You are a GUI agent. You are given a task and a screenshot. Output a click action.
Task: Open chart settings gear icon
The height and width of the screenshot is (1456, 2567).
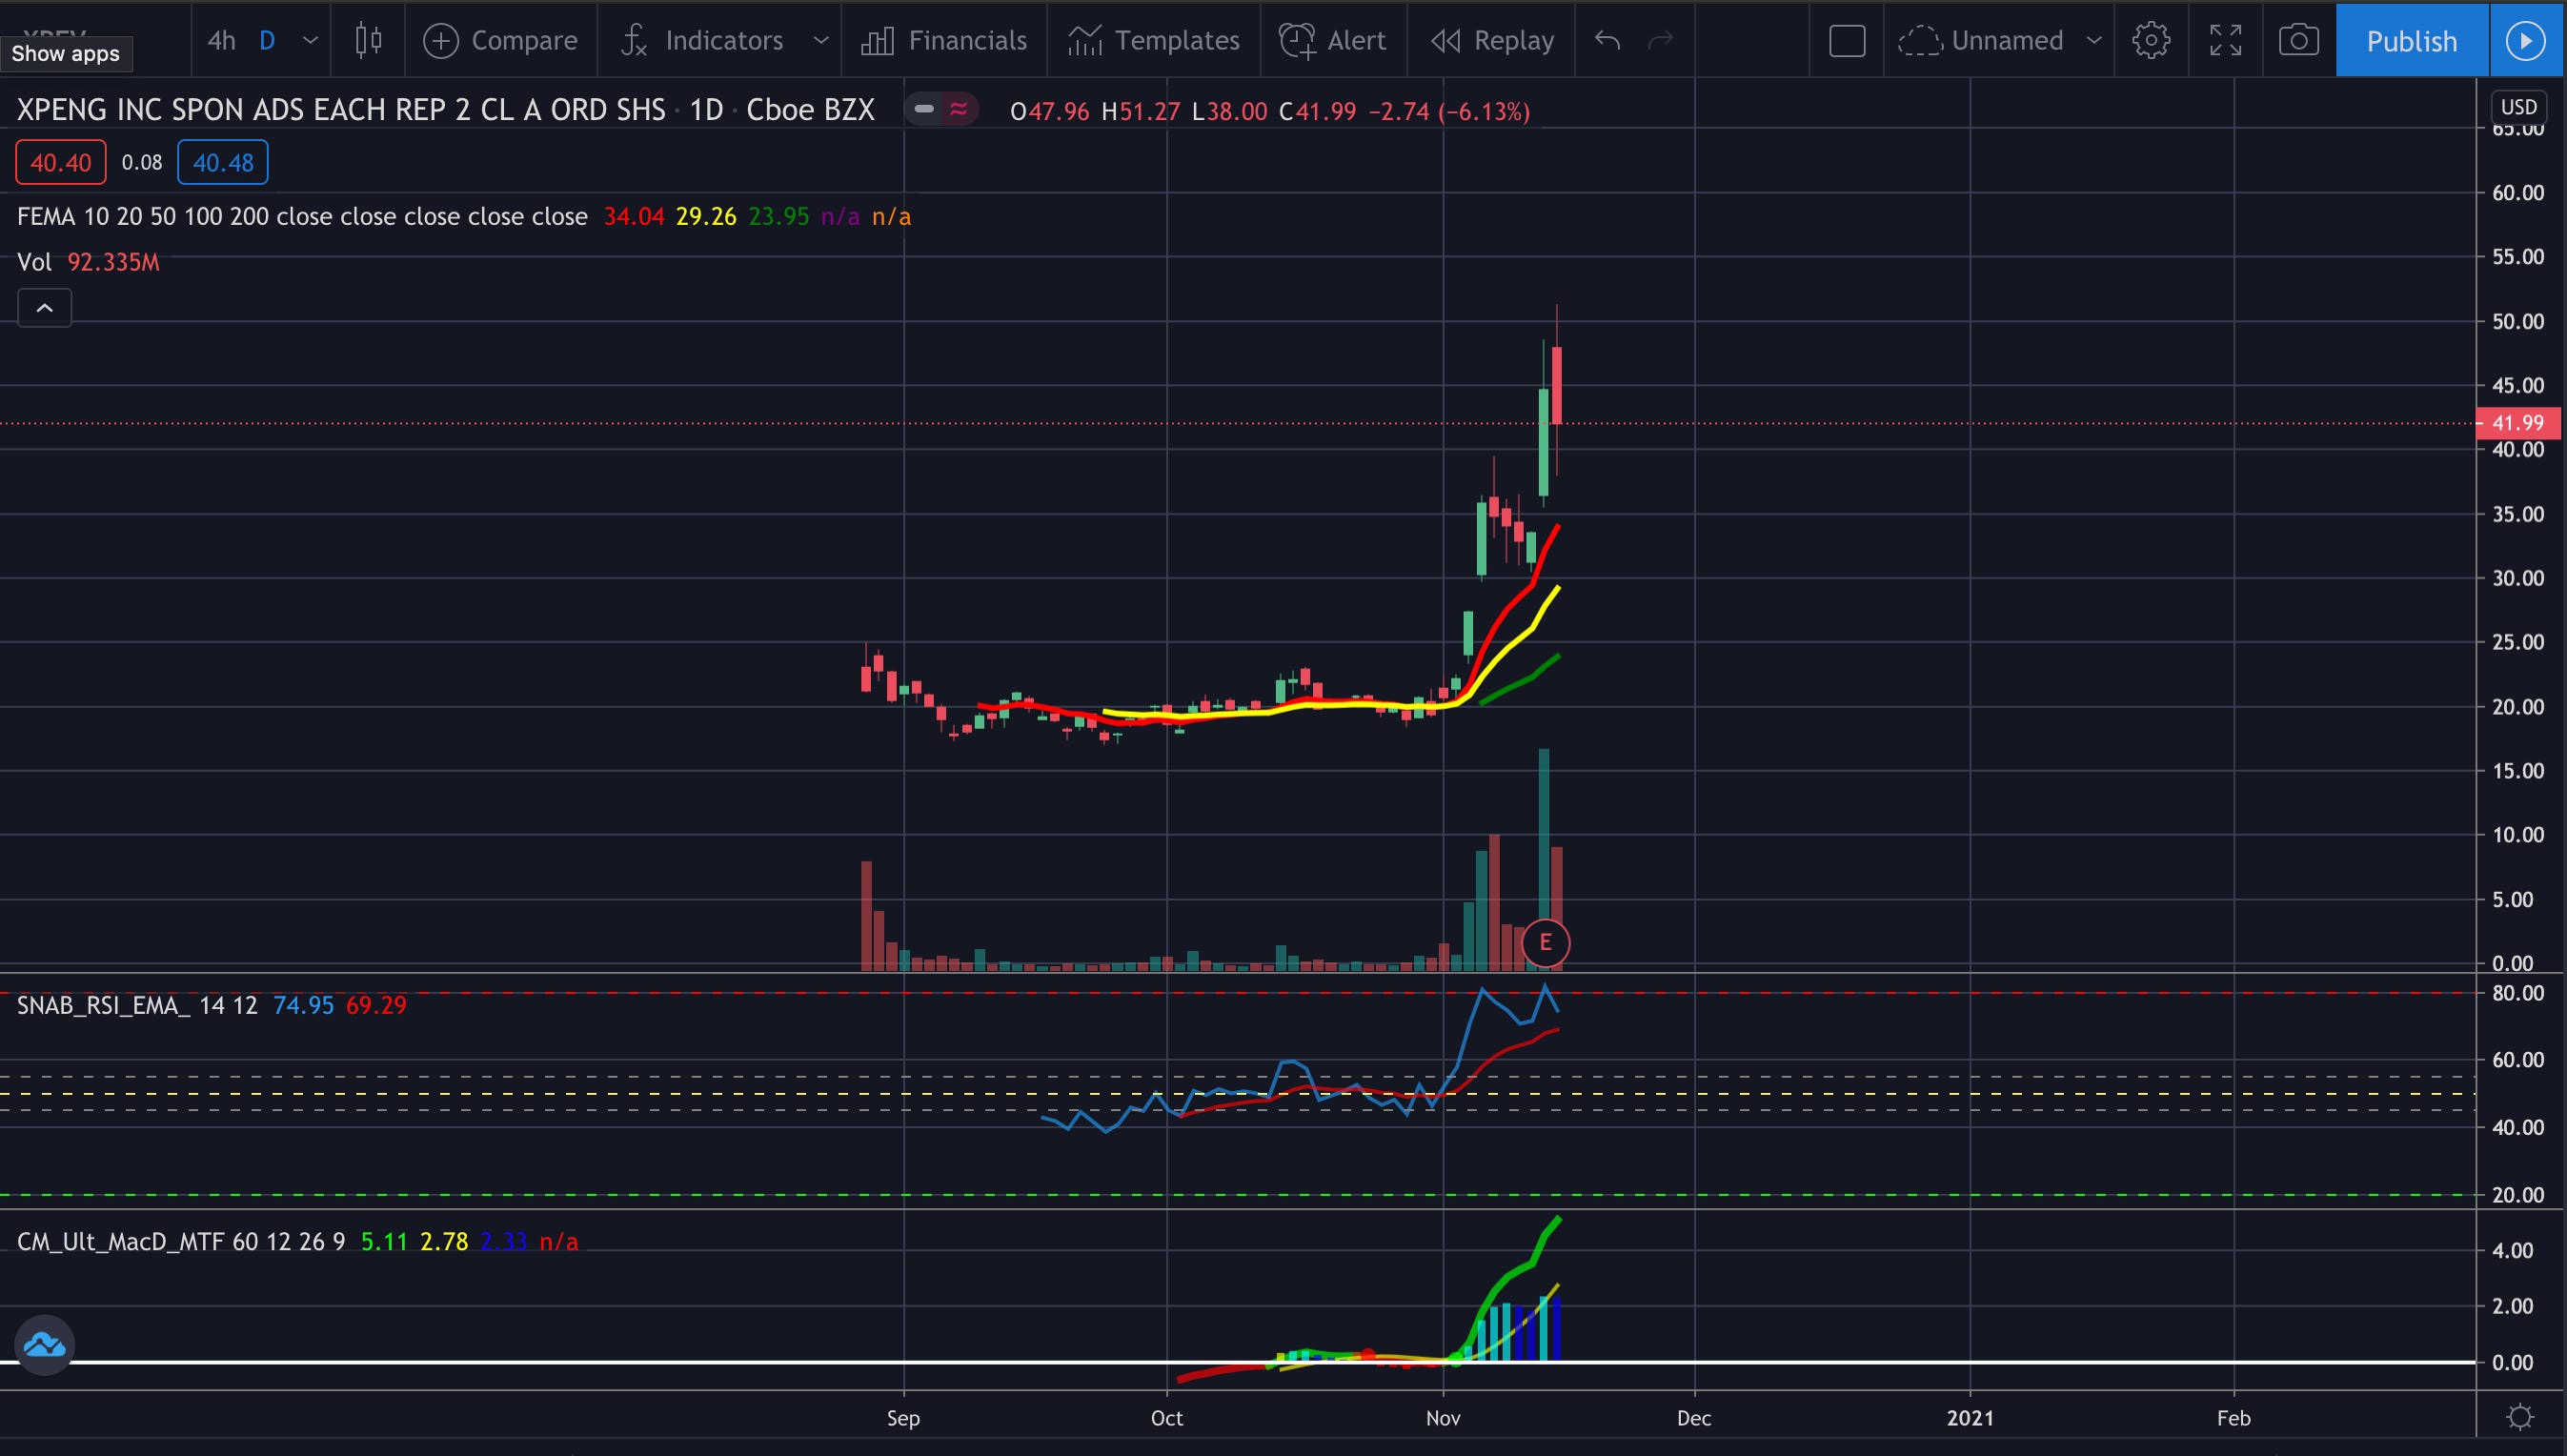[x=2150, y=40]
